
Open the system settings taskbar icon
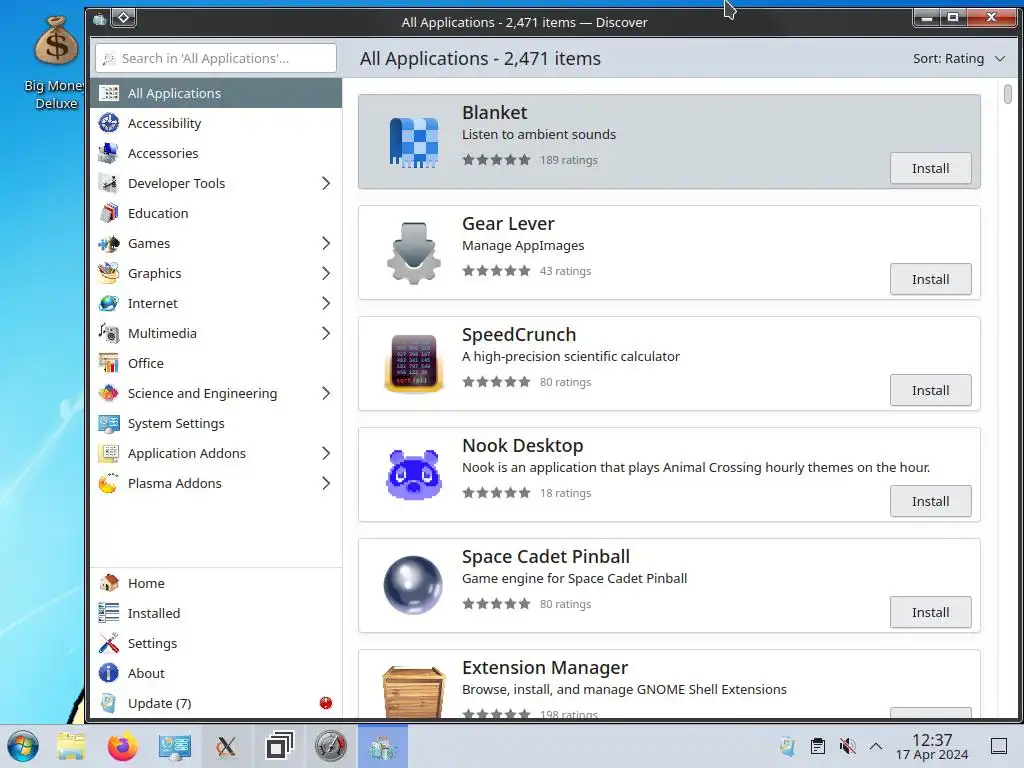(174, 746)
